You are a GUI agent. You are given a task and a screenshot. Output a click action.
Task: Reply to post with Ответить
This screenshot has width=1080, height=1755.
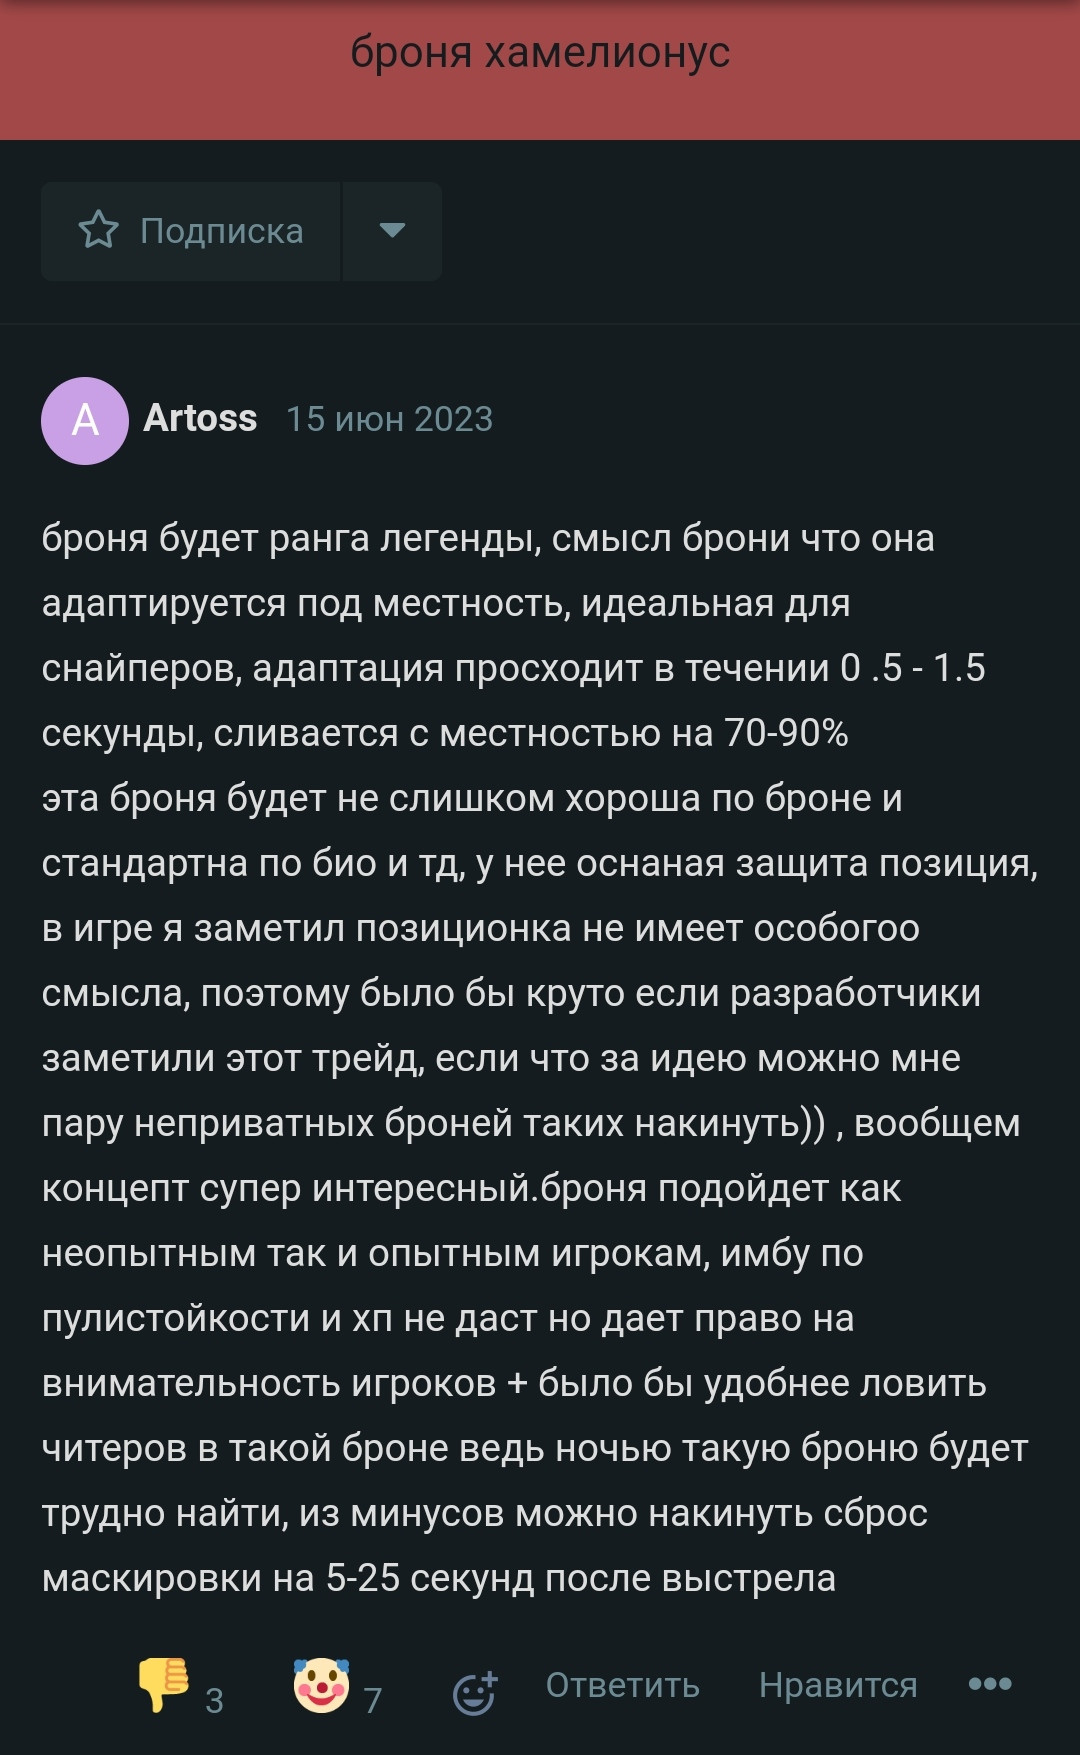point(622,1685)
